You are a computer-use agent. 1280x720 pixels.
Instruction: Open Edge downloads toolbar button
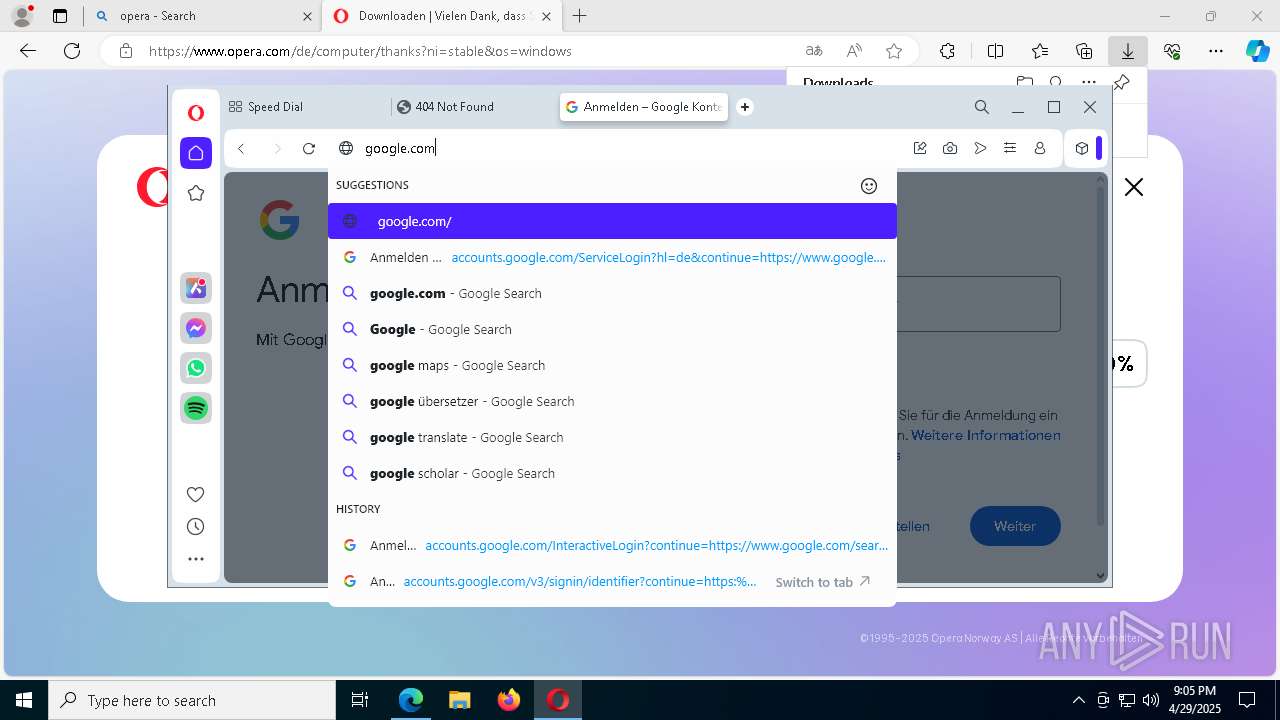coord(1127,51)
